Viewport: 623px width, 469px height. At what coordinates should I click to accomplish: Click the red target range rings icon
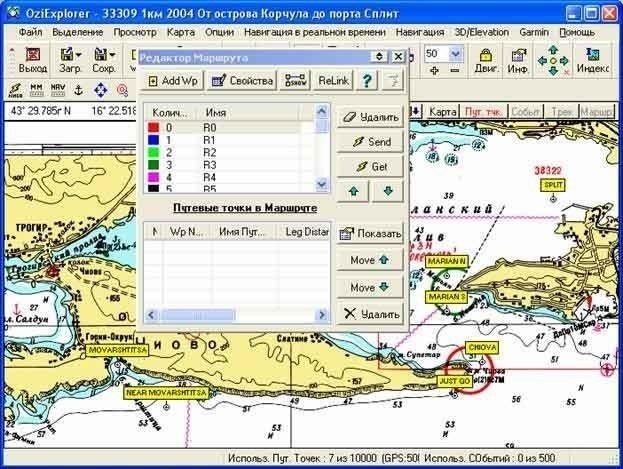pos(122,91)
